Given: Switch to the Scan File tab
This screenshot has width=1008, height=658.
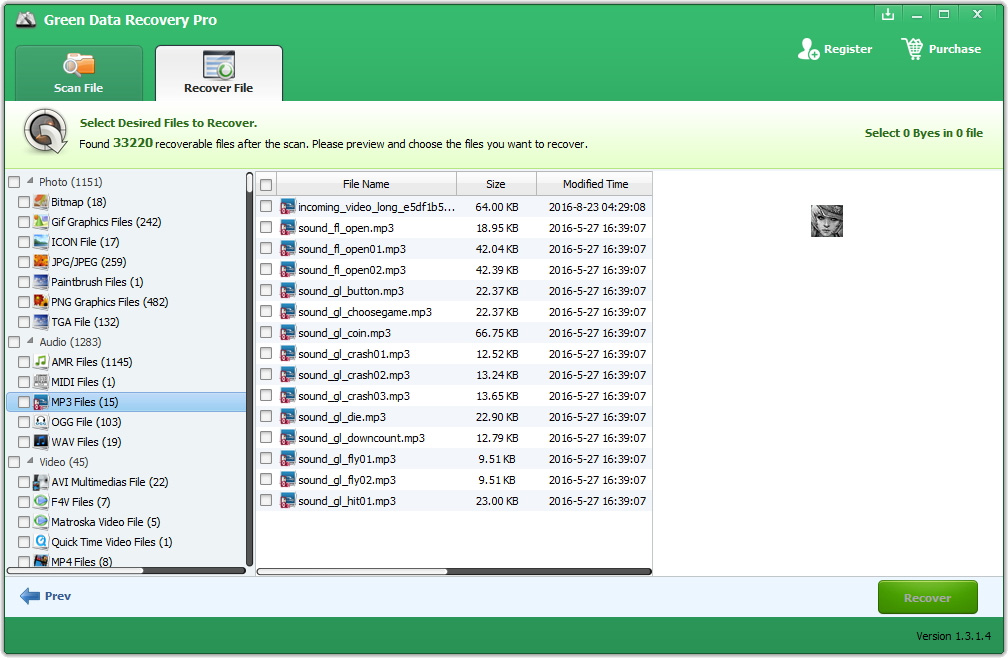Looking at the screenshot, I should click(x=78, y=73).
